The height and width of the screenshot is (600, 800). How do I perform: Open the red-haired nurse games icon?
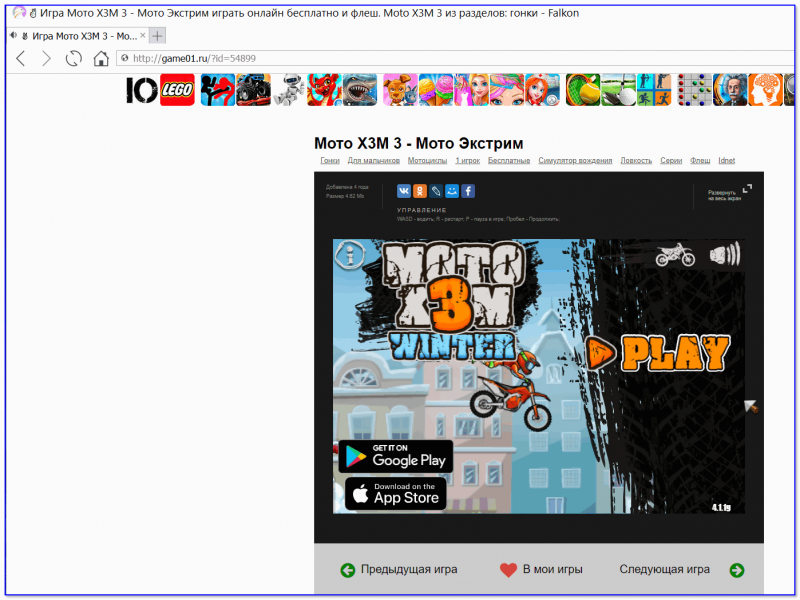542,90
